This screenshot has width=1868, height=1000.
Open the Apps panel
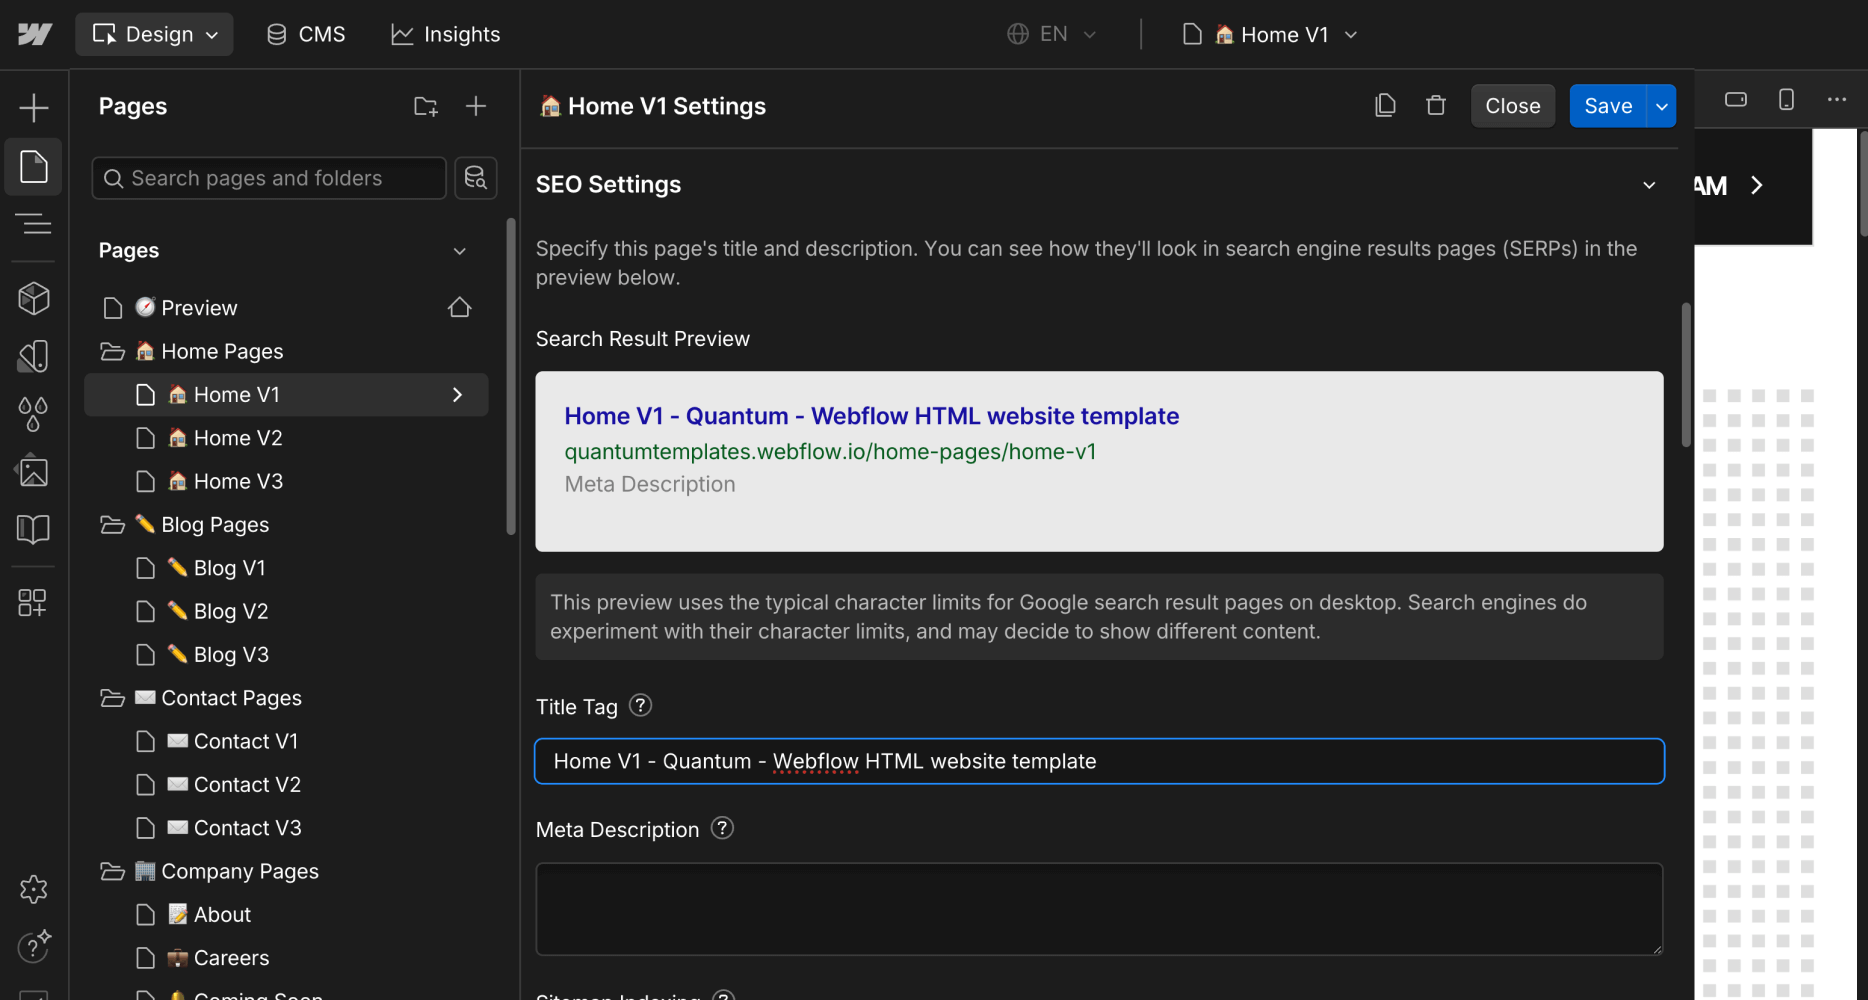tap(33, 601)
